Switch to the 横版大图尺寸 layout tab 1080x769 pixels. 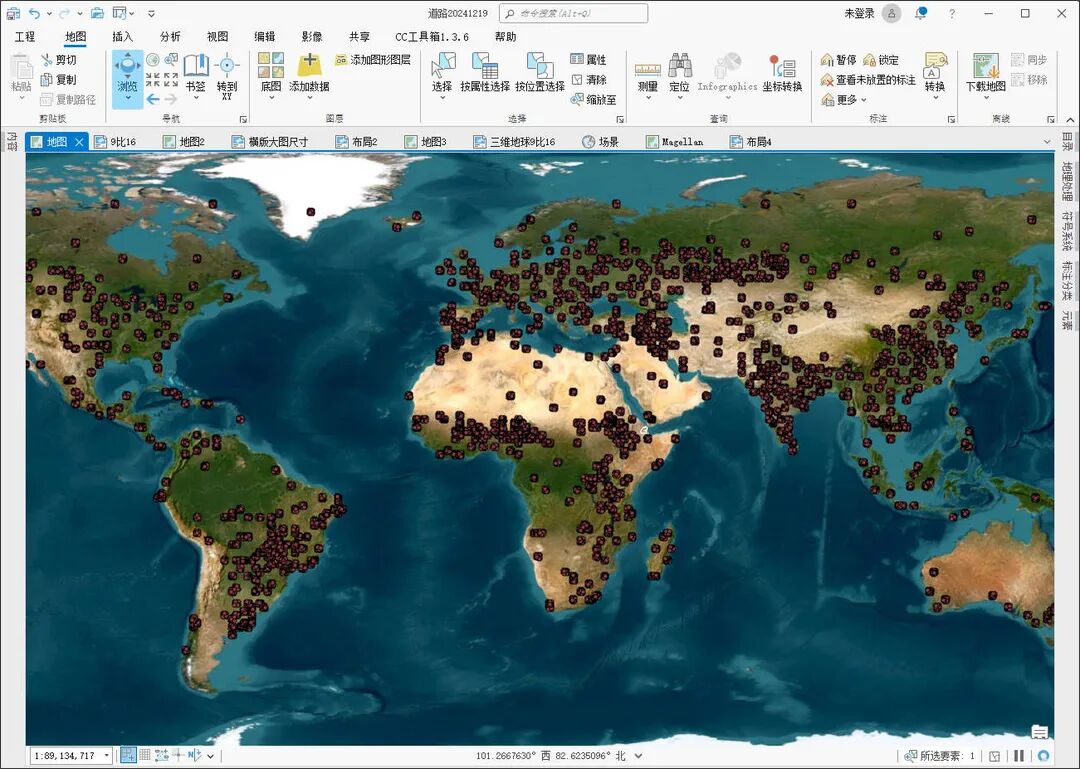pos(270,142)
